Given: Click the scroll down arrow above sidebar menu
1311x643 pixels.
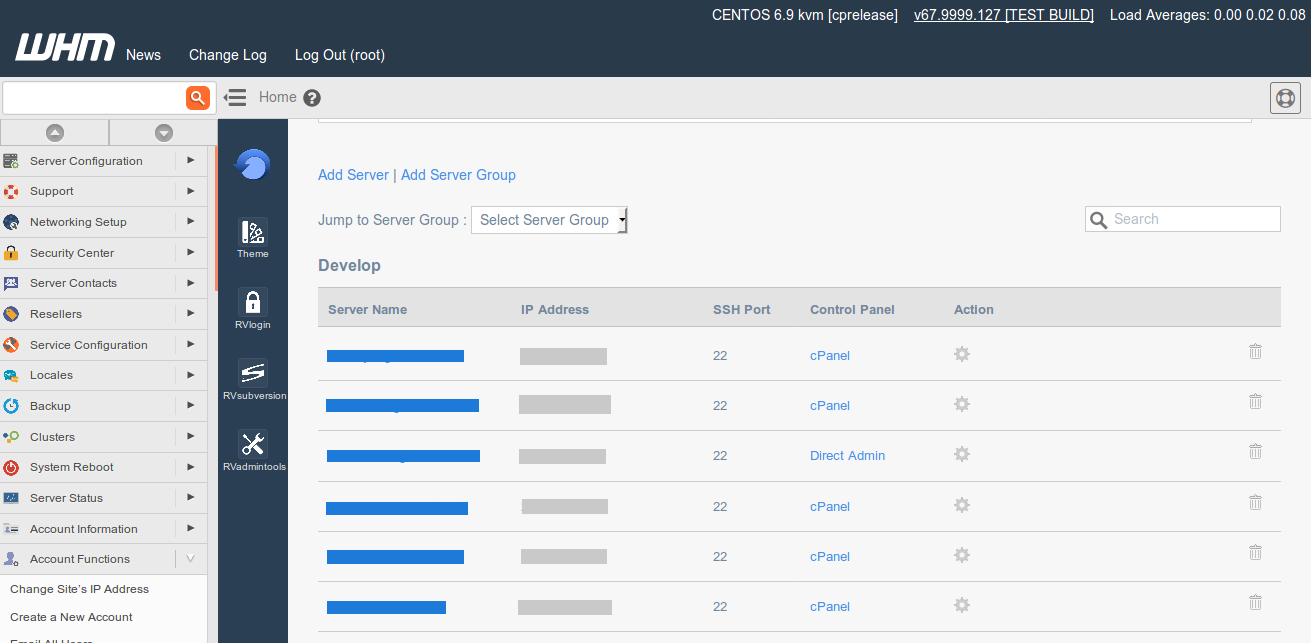Looking at the screenshot, I should coord(164,132).
